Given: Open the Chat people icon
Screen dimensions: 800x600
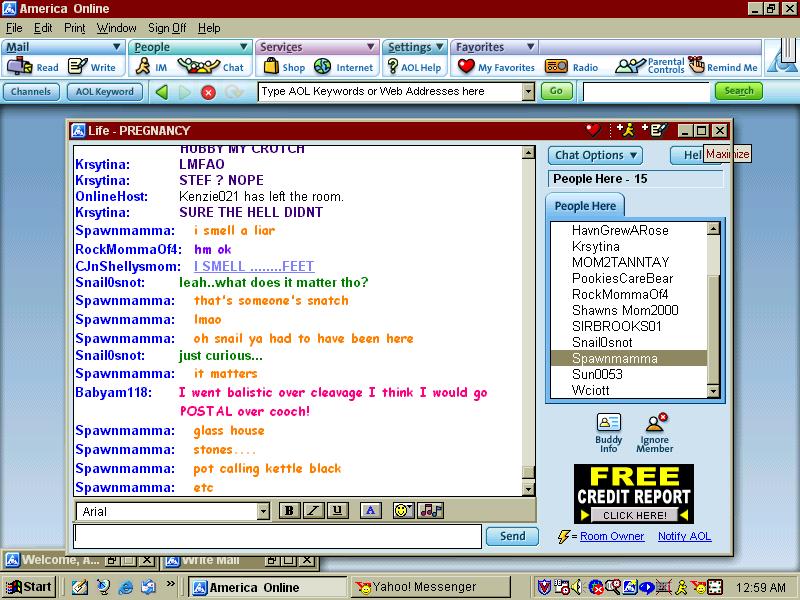Looking at the screenshot, I should (x=211, y=67).
